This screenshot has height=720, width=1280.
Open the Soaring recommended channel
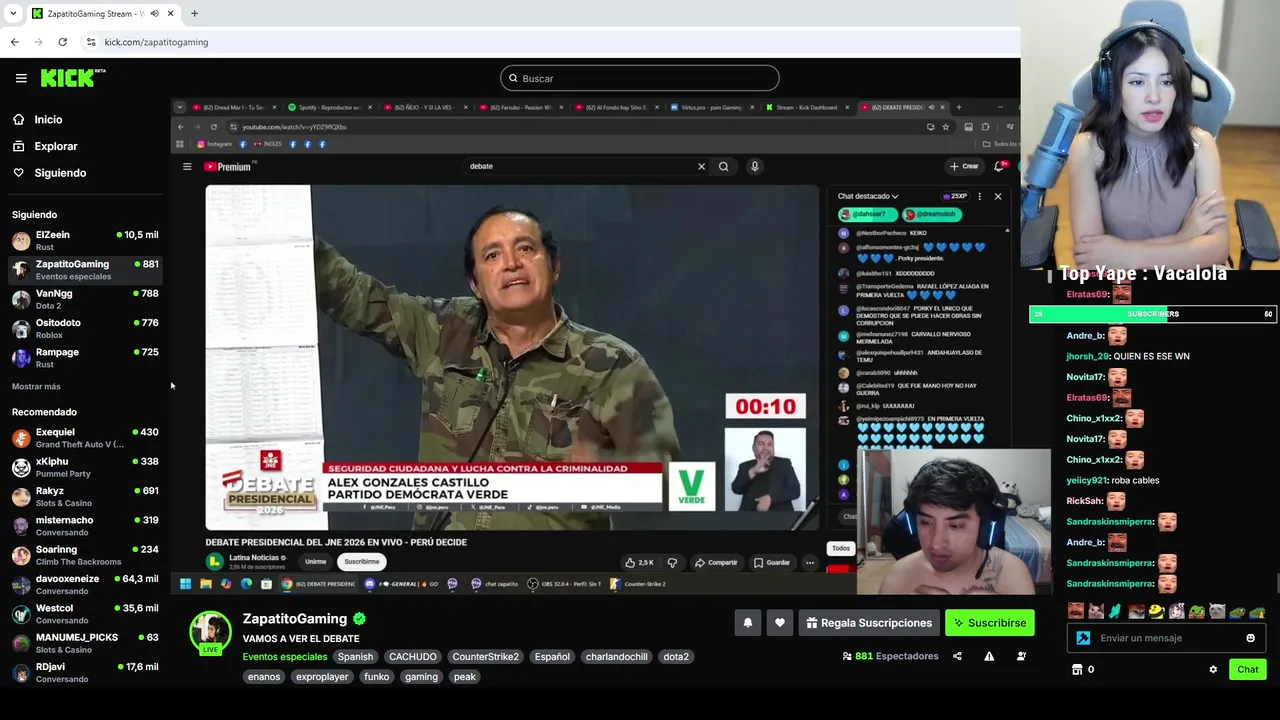[85, 555]
